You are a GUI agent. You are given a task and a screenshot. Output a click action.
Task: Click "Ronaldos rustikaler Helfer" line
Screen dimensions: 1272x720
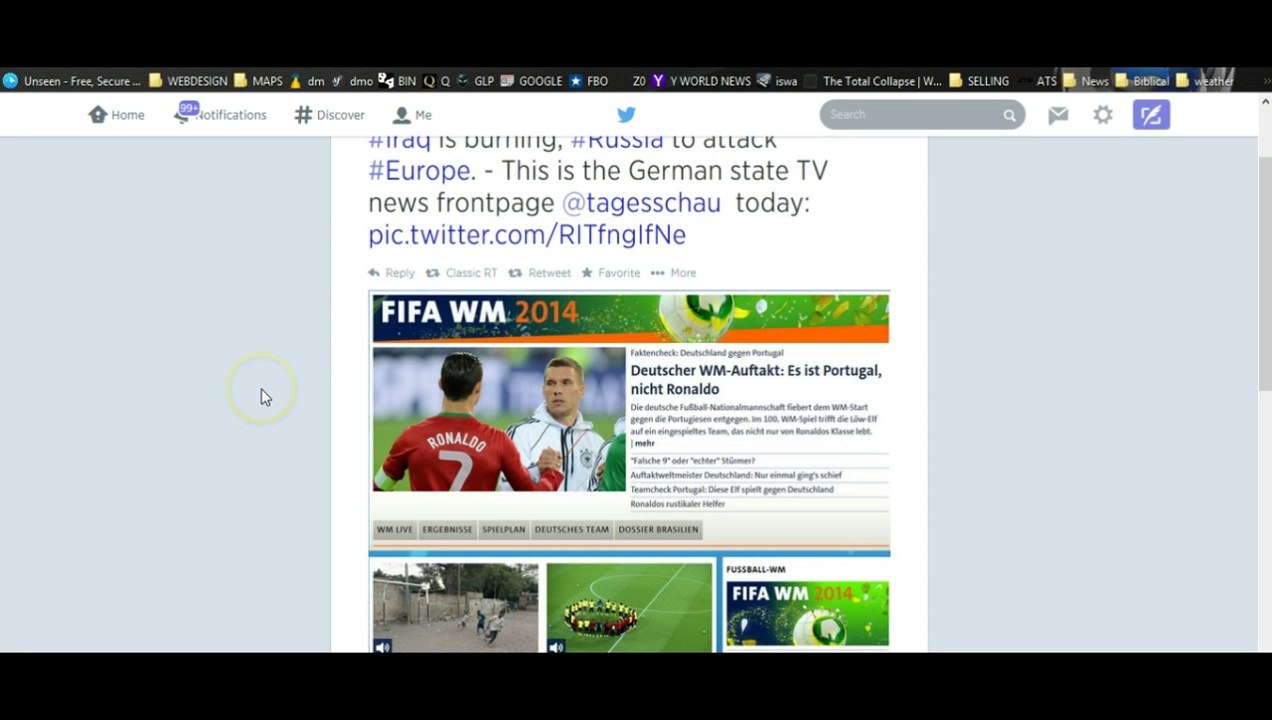click(x=678, y=504)
